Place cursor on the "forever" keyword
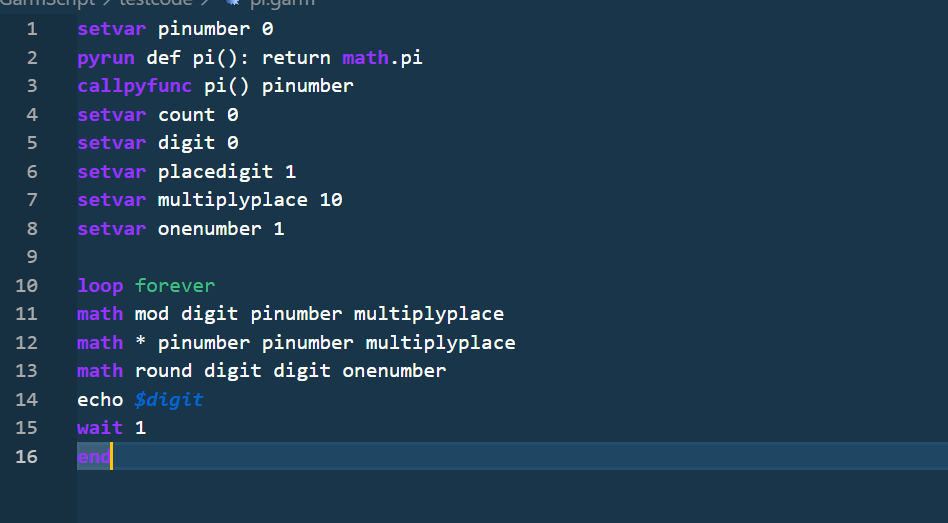 (175, 286)
